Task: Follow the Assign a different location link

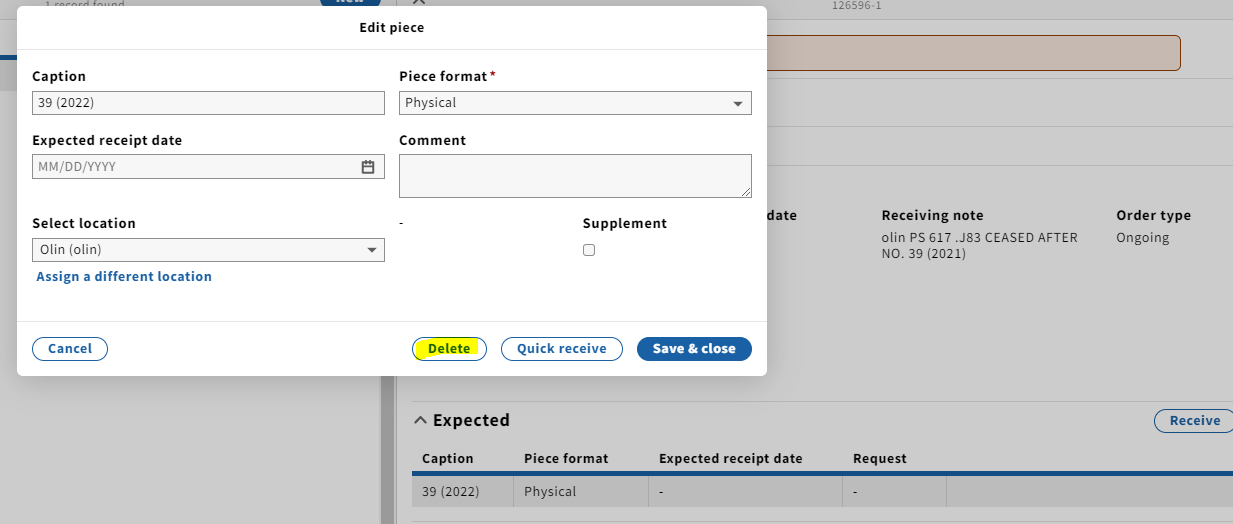Action: click(124, 276)
